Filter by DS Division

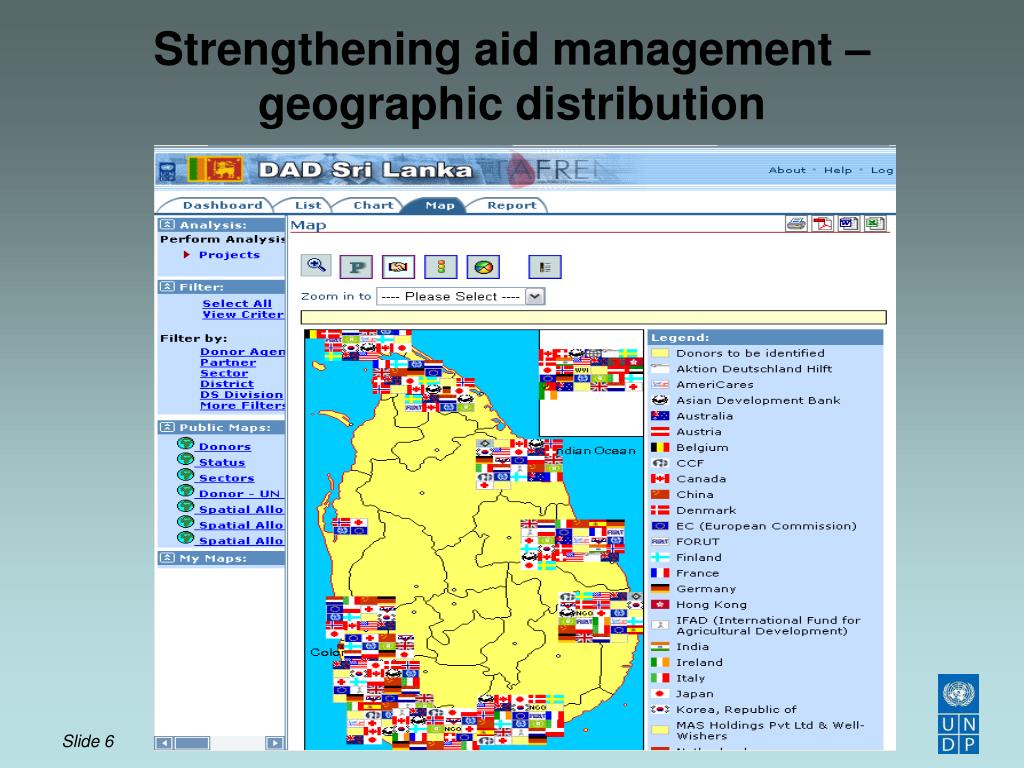[242, 394]
